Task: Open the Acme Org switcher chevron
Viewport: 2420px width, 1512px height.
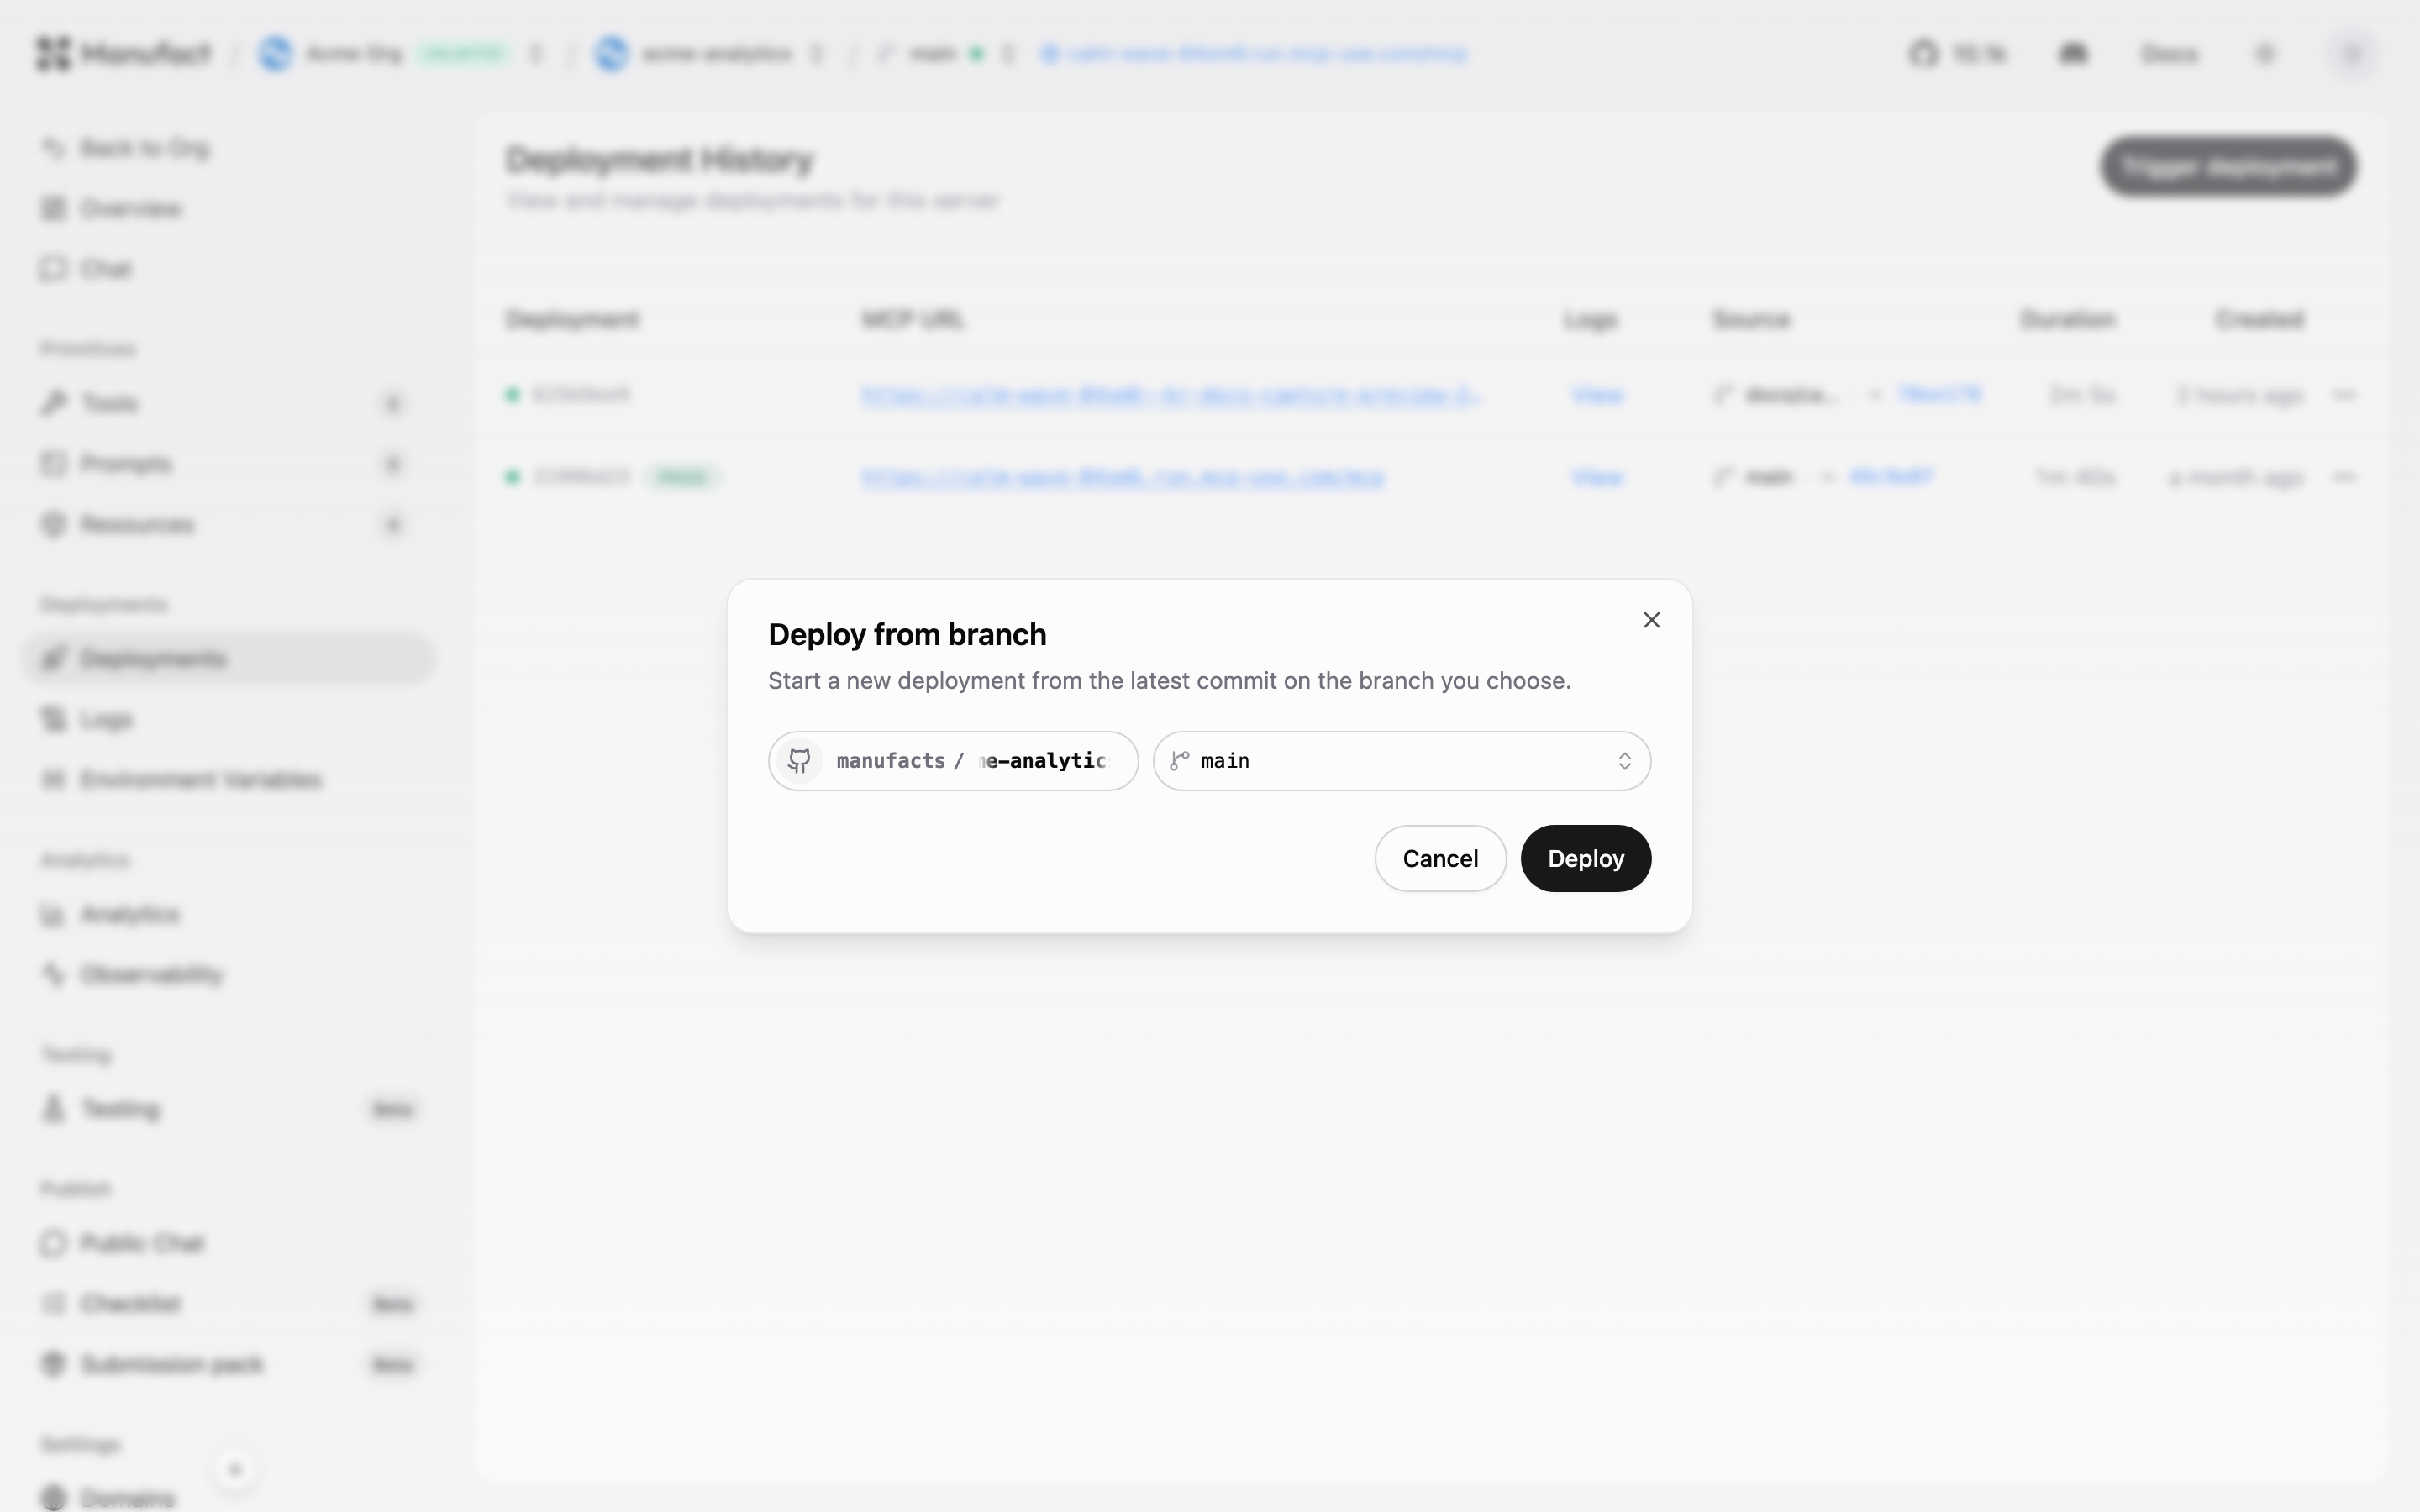Action: (537, 53)
